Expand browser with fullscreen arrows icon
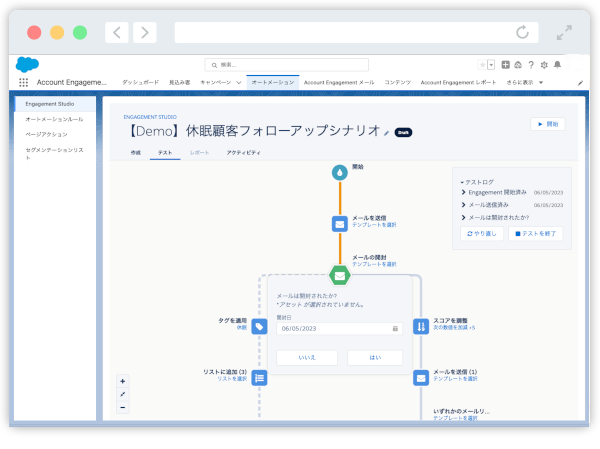Viewport: 600px width, 449px height. (x=564, y=33)
